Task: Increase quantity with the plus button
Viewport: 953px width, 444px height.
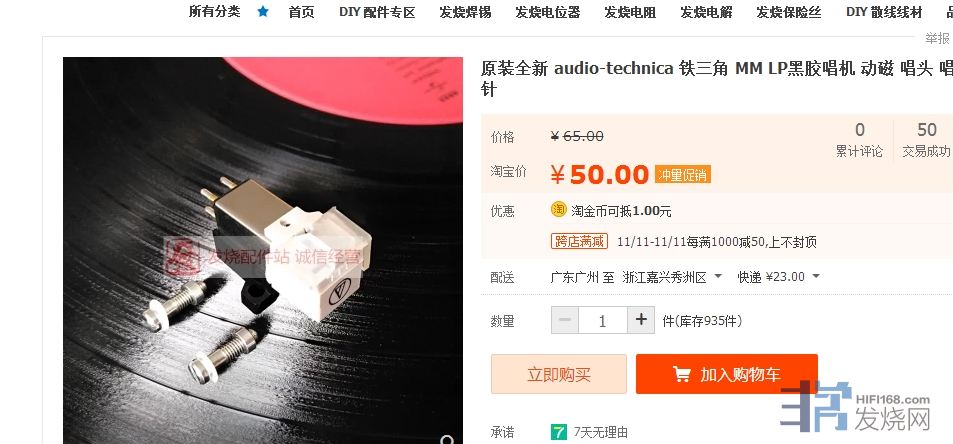Action: [x=641, y=320]
